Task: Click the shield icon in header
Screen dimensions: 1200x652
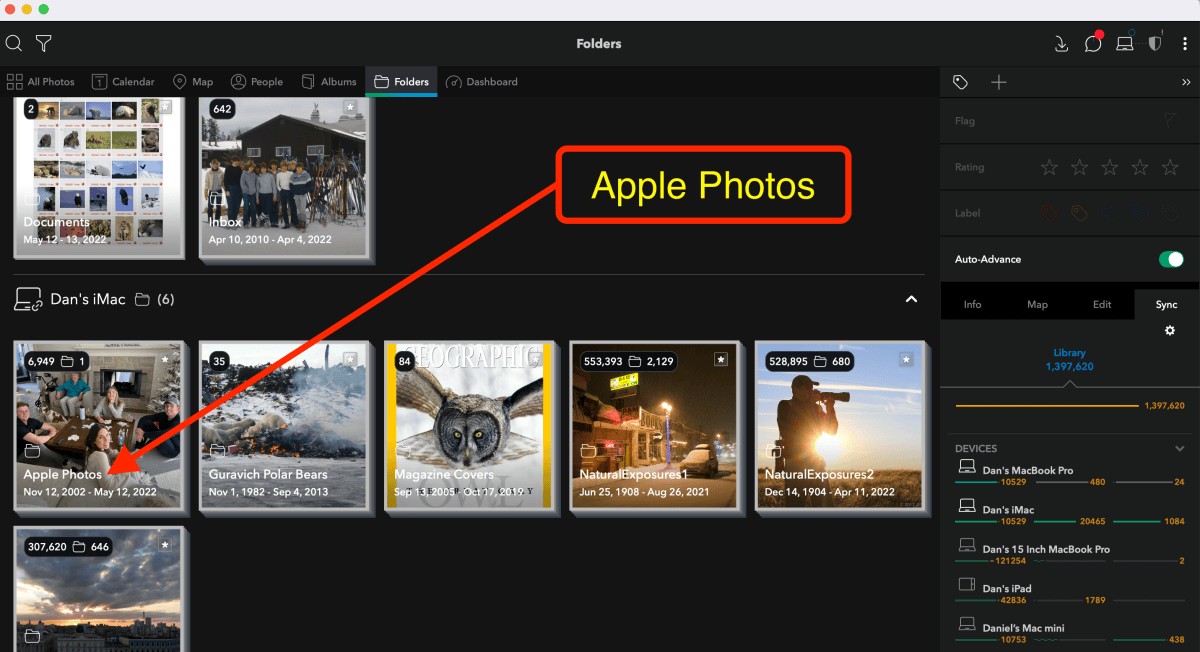Action: click(1155, 43)
